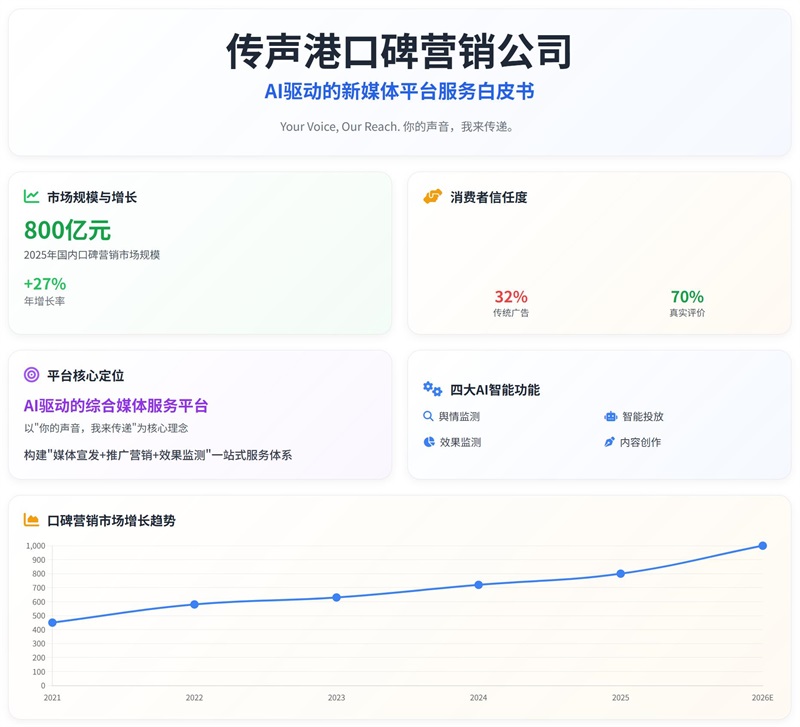The image size is (800, 727).
Task: Click the AI驱动的综合媒体服务平台 purple heading
Action: 116,406
